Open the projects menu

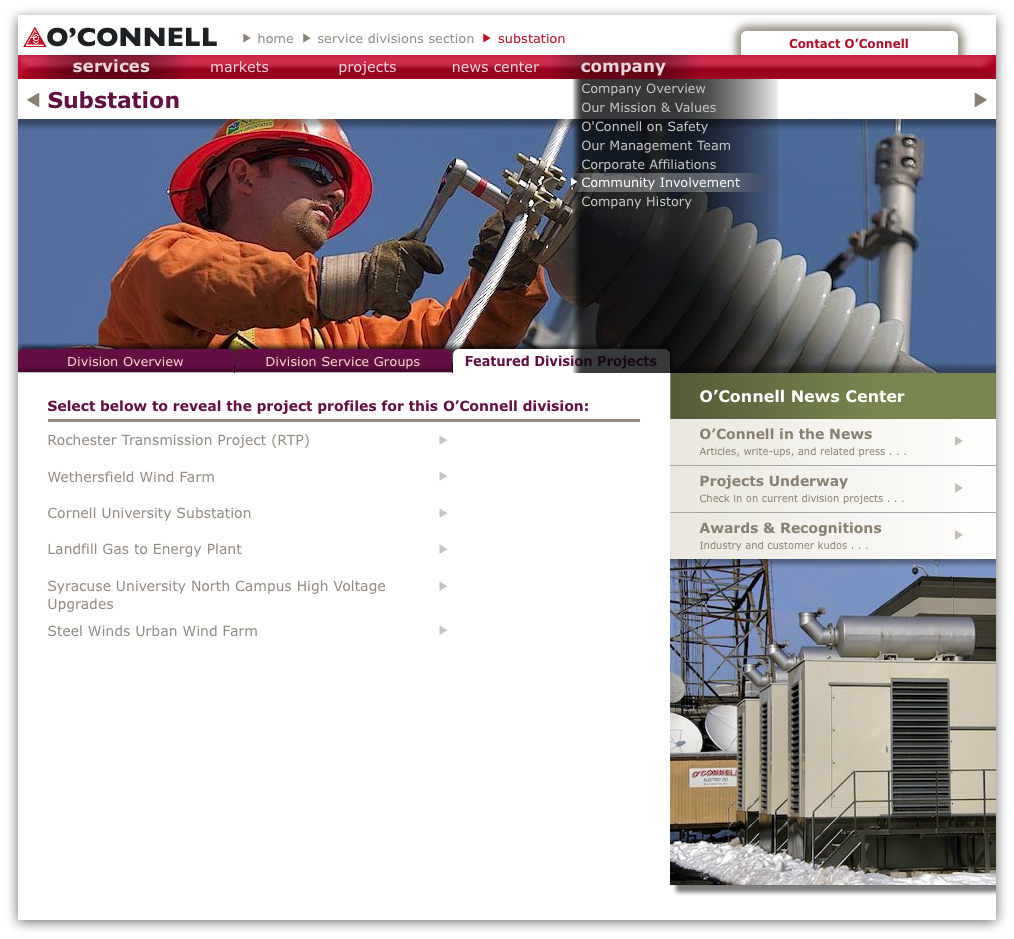tap(367, 67)
